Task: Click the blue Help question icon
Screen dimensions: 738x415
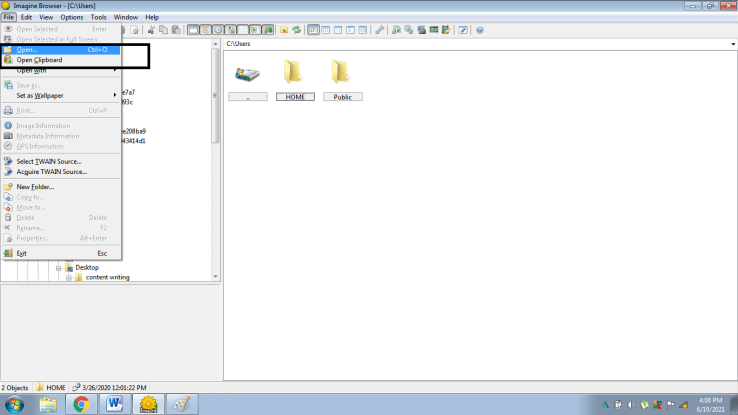Action: (x=480, y=30)
